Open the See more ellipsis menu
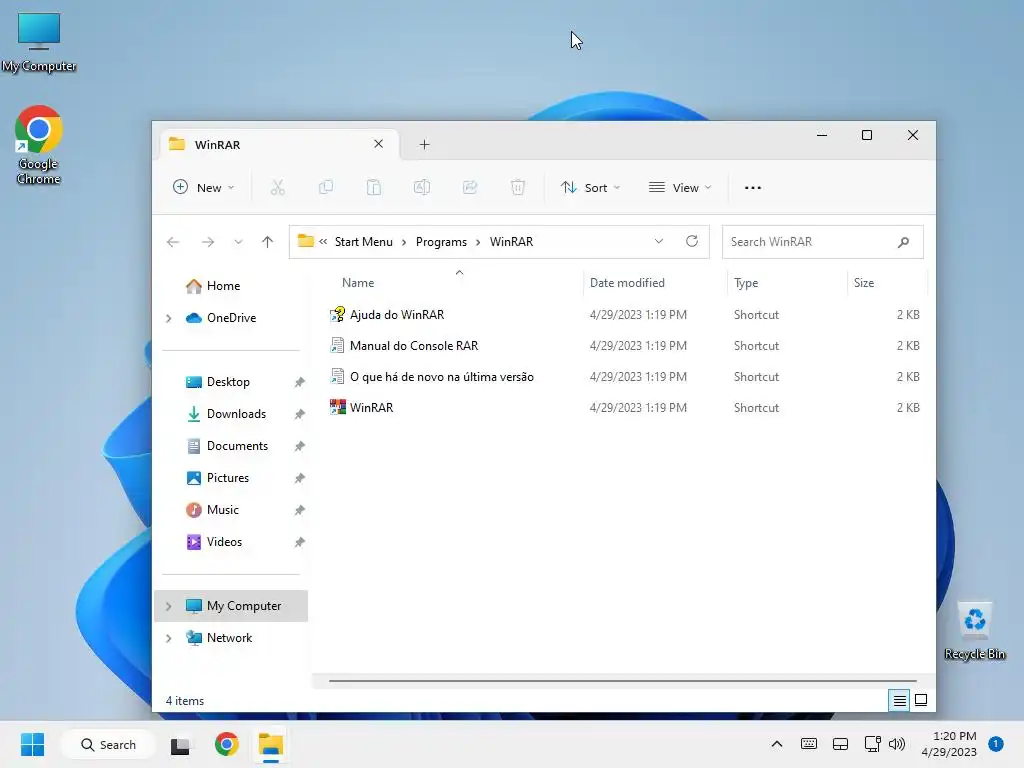 pyautogui.click(x=752, y=188)
